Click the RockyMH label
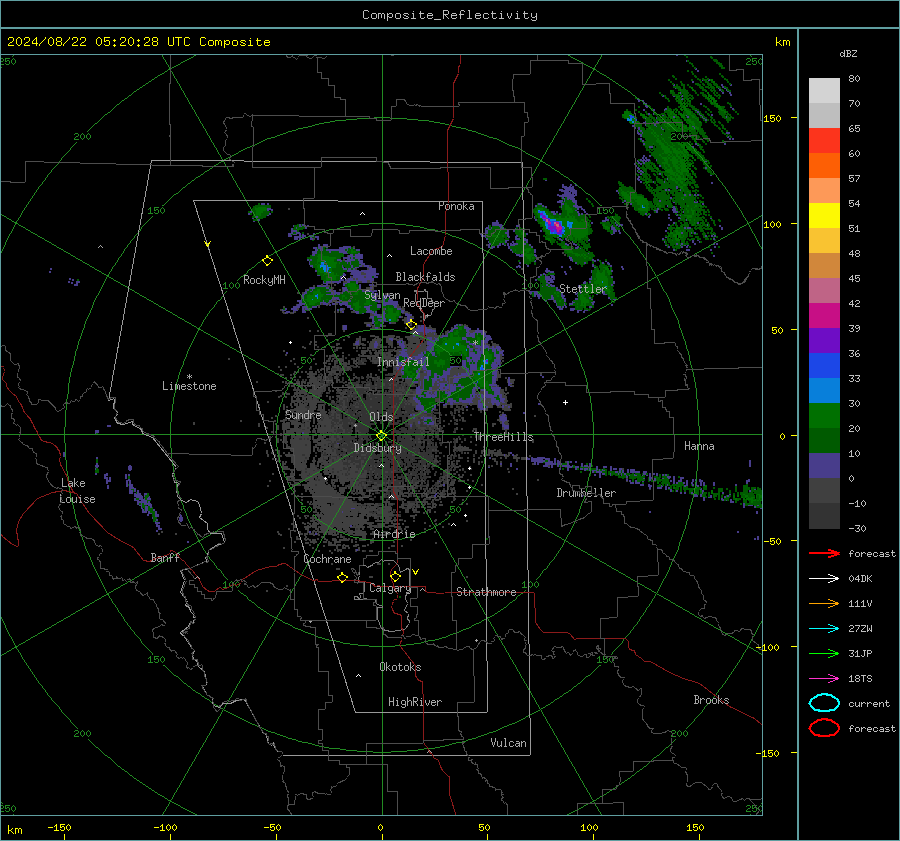The image size is (900, 841). tap(264, 280)
